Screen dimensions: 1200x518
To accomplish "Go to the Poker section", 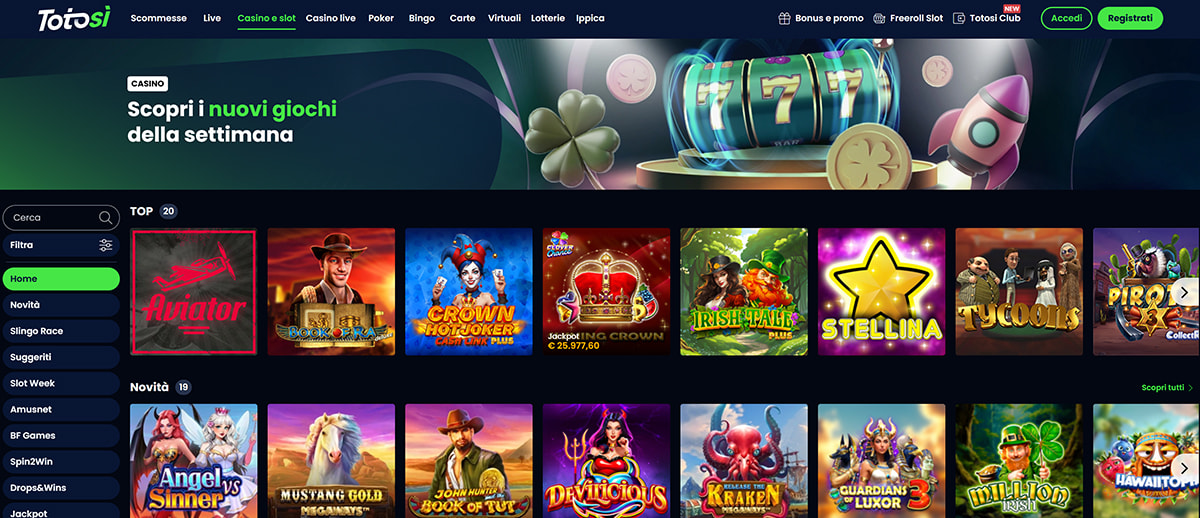I will click(x=381, y=18).
